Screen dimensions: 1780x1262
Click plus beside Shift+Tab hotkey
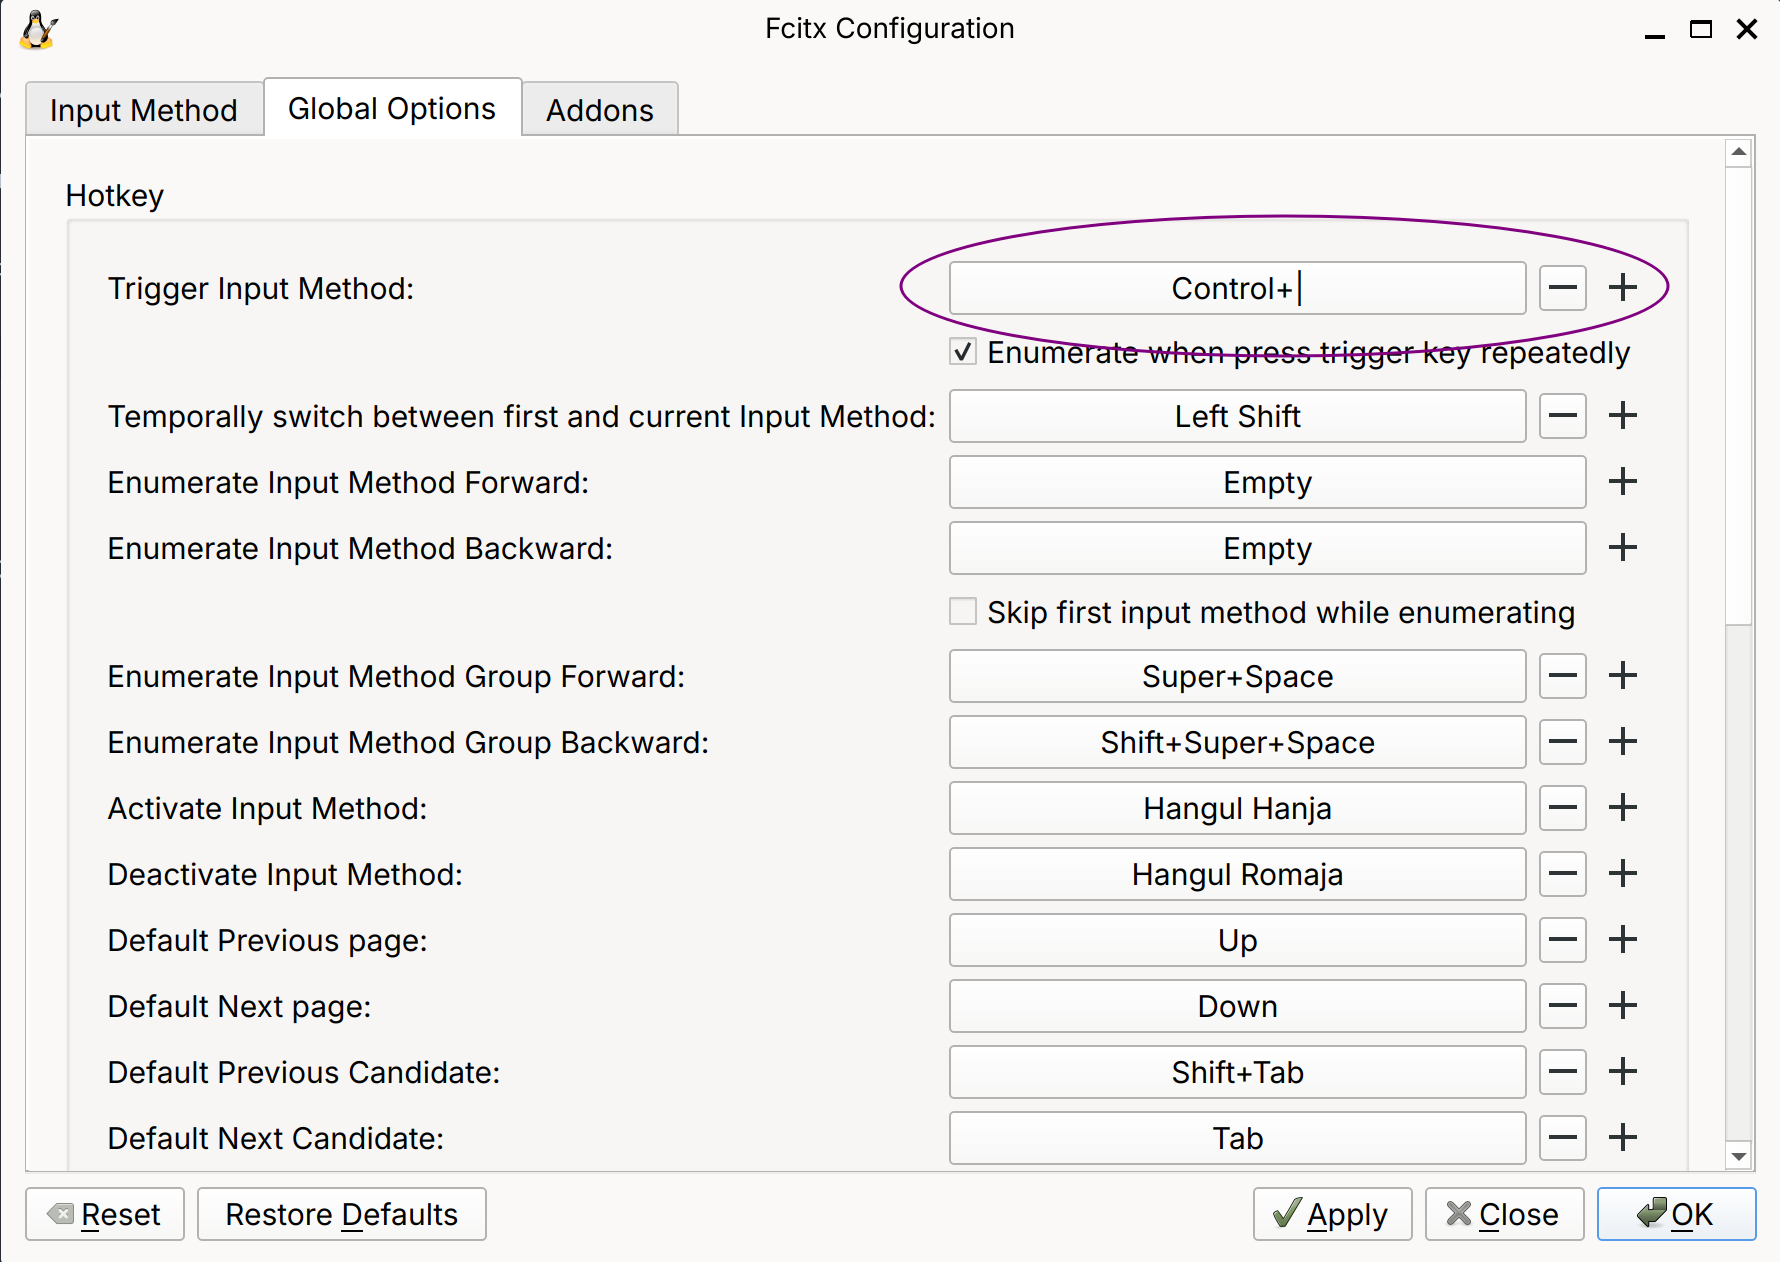1623,1072
